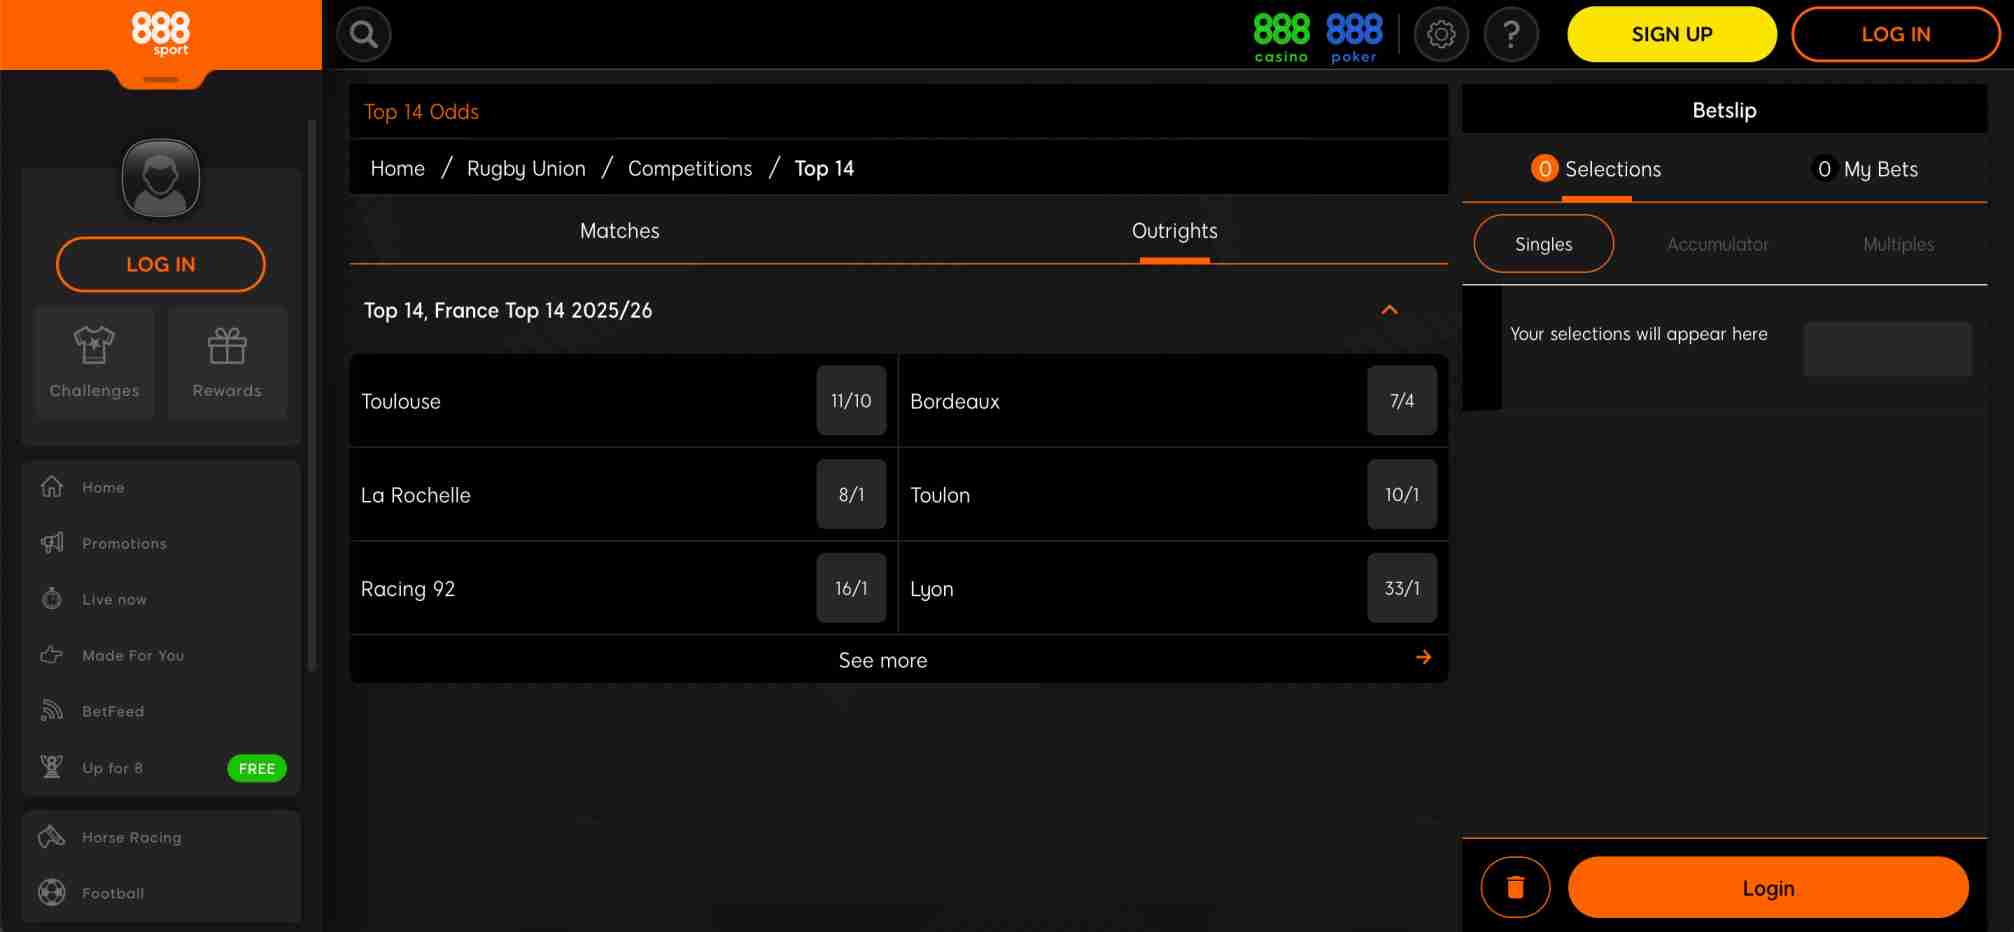Click the yellow SIGN UP button

coord(1671,34)
